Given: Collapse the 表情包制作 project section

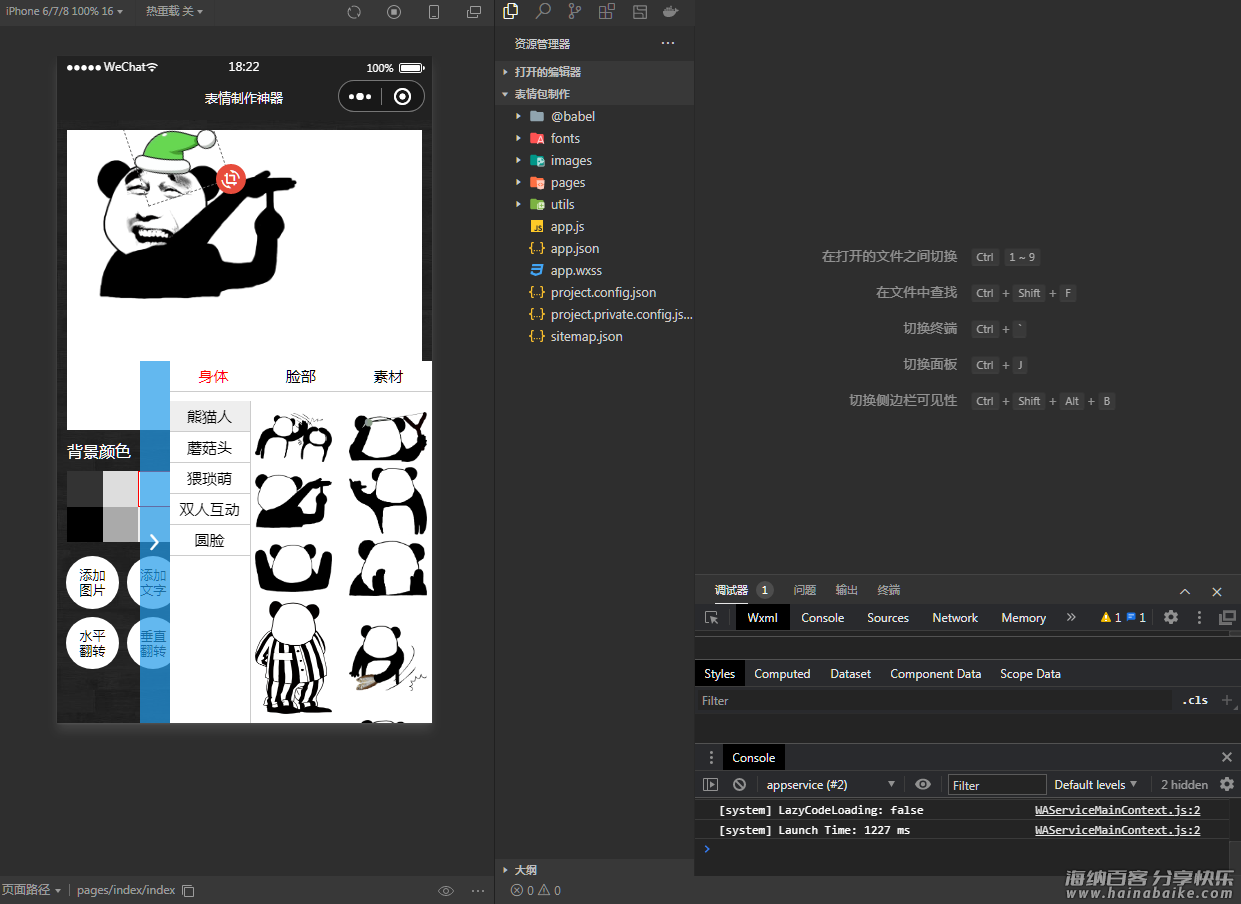Looking at the screenshot, I should click(x=594, y=94).
